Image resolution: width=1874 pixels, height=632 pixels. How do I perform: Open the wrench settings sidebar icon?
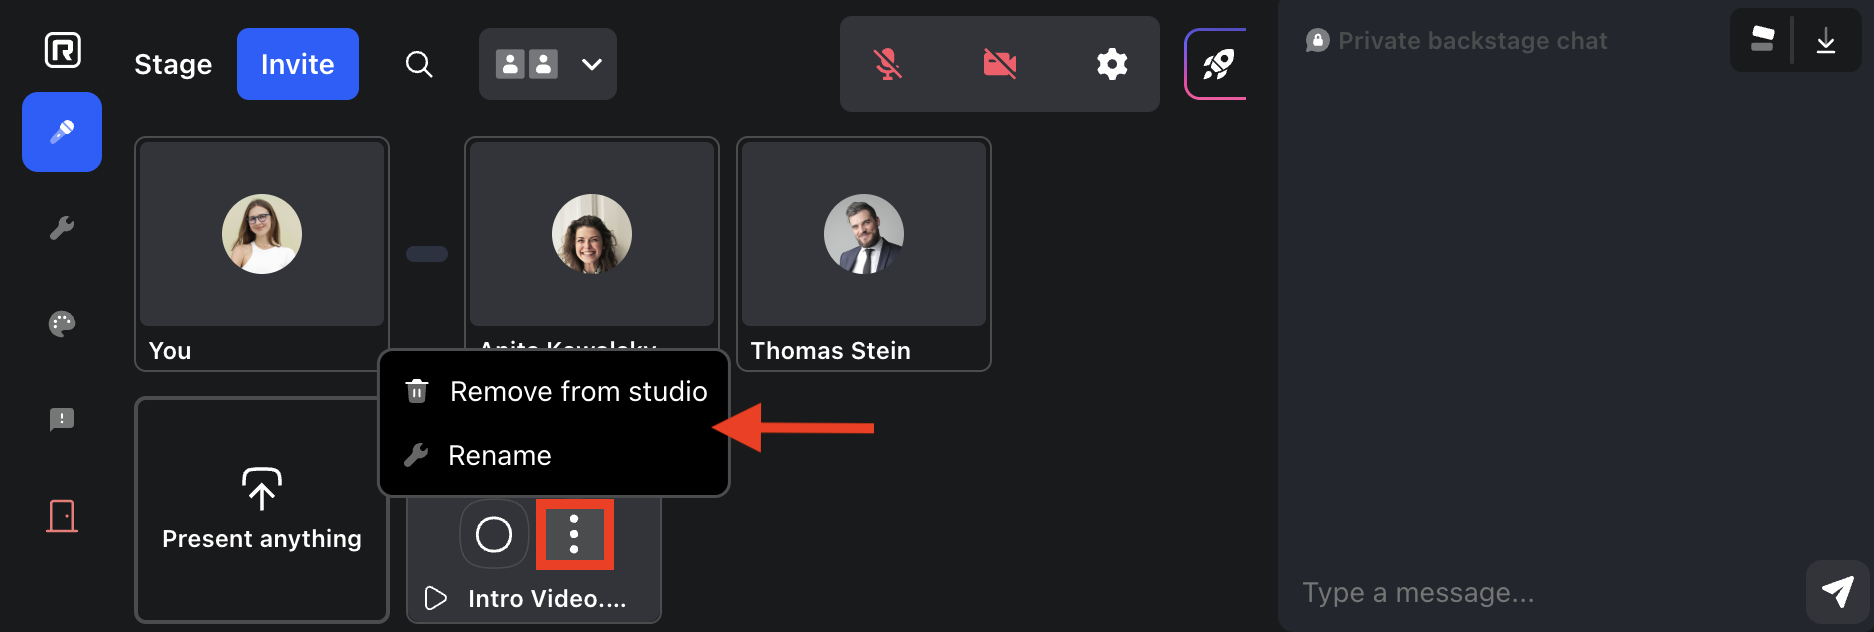click(x=62, y=228)
